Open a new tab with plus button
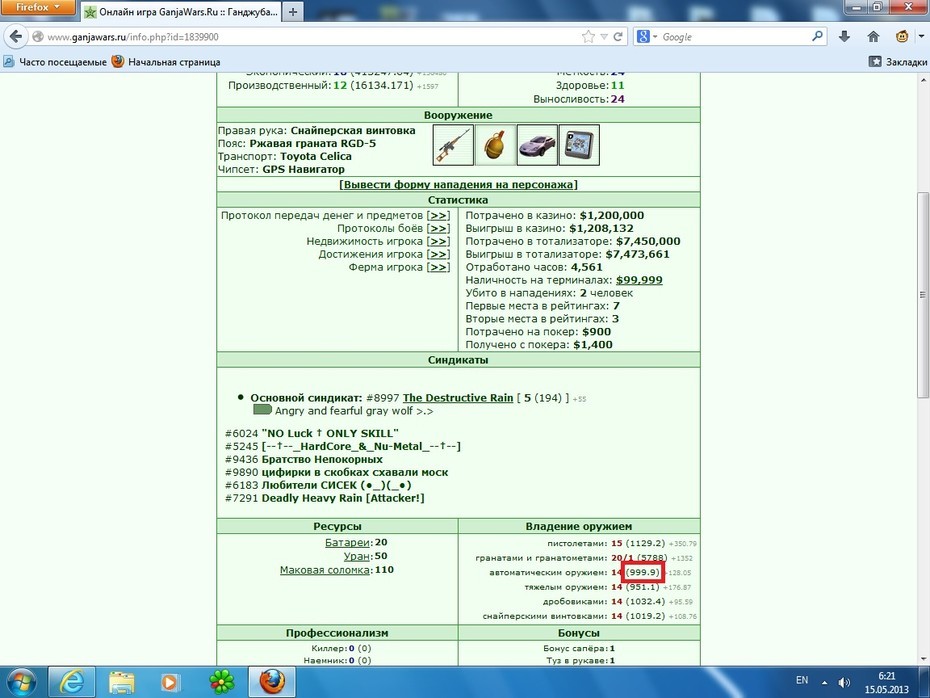 click(x=292, y=11)
